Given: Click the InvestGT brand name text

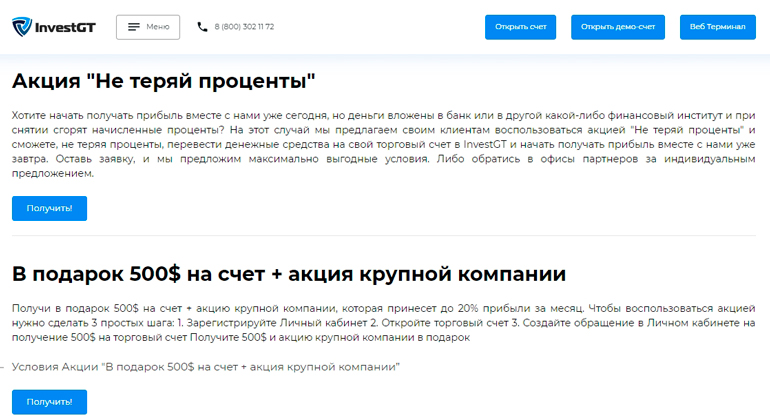Looking at the screenshot, I should 65,28.
